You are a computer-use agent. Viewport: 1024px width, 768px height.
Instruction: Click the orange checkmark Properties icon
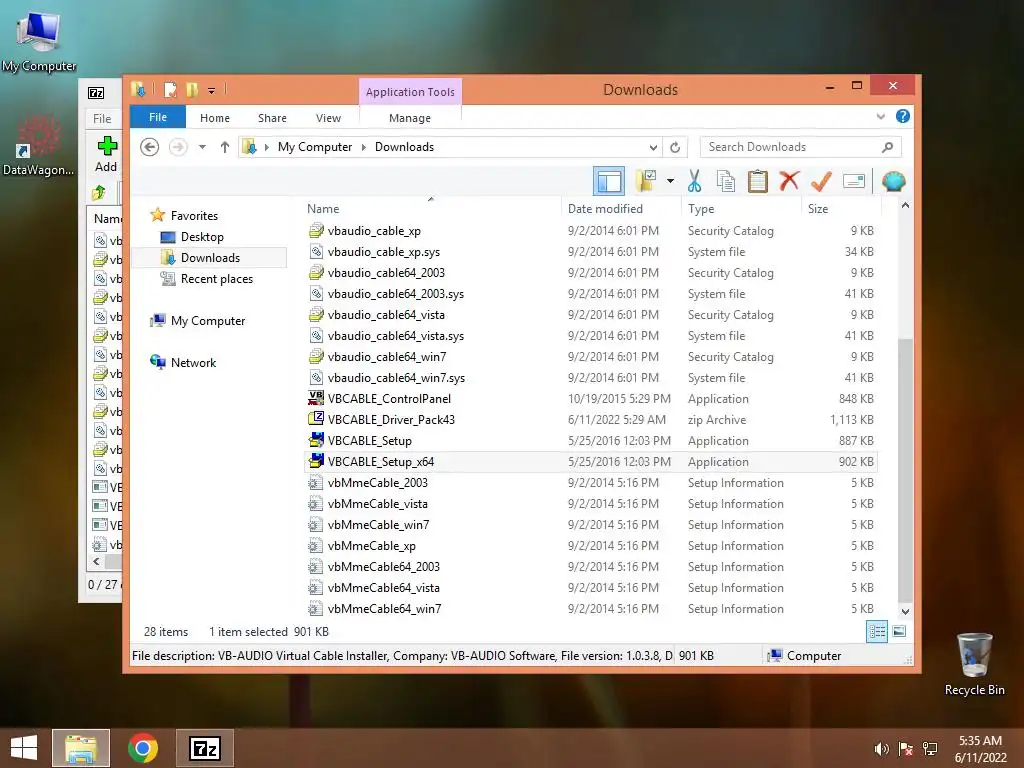click(x=821, y=181)
